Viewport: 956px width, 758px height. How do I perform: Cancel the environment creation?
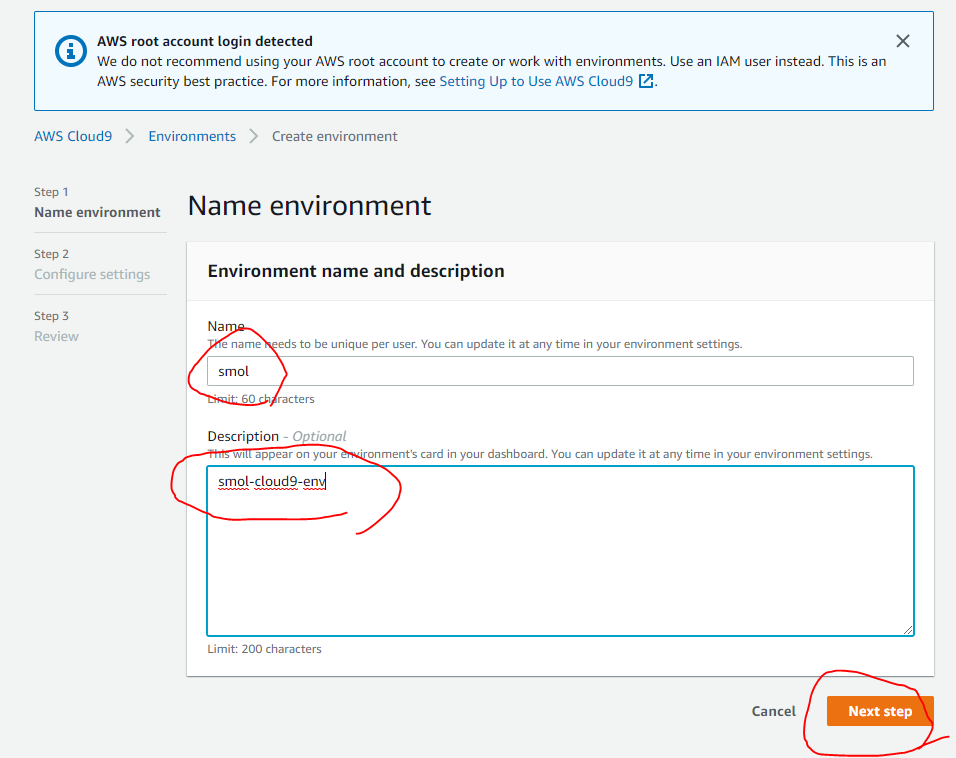point(773,711)
